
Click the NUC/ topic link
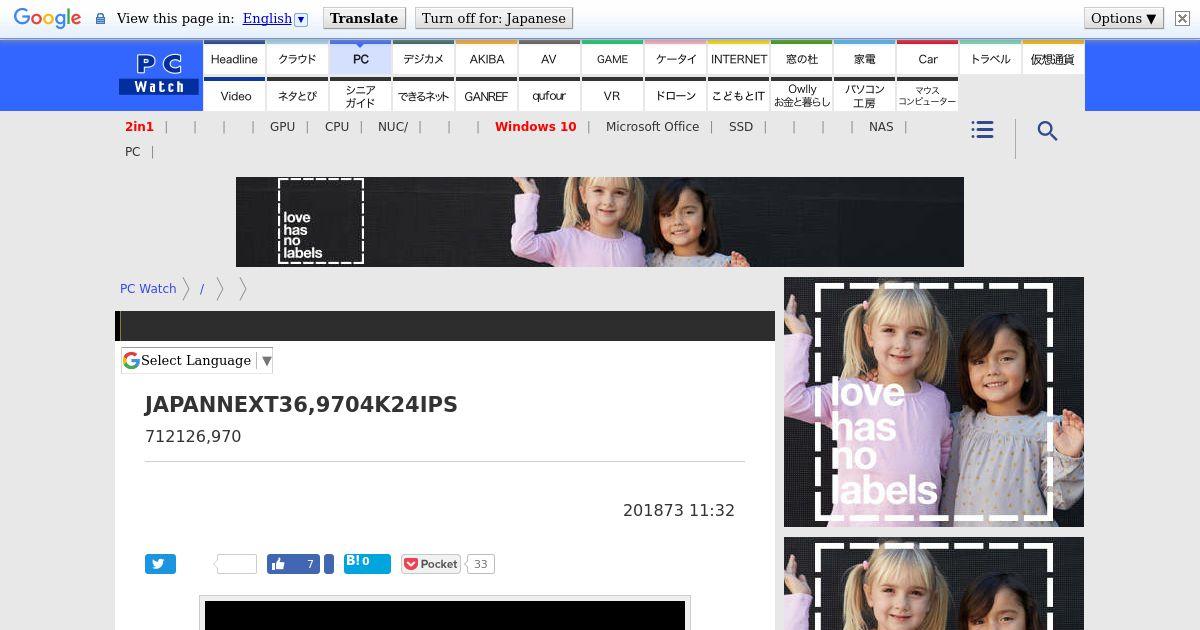pyautogui.click(x=393, y=126)
